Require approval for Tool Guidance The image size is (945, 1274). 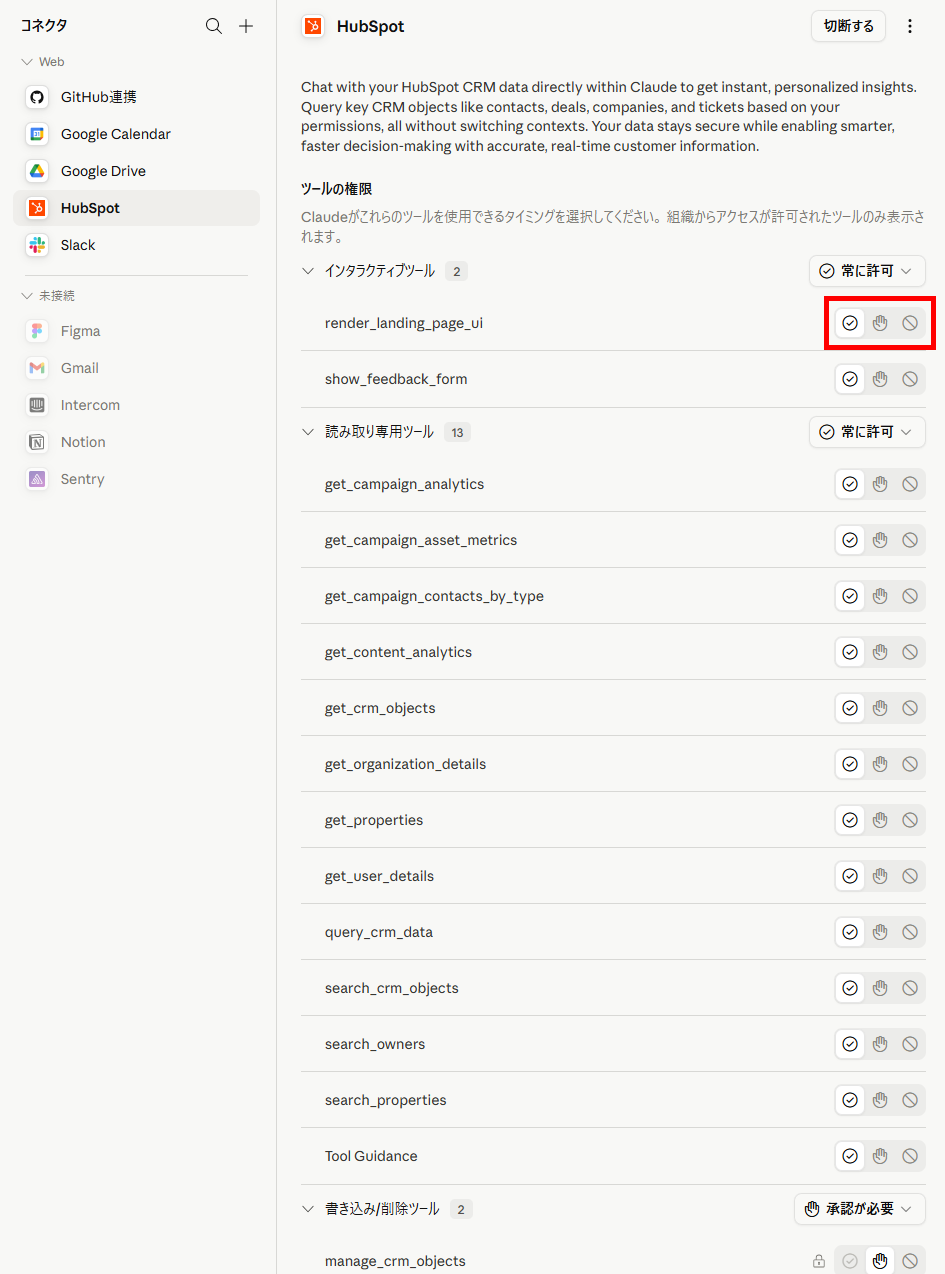880,1156
